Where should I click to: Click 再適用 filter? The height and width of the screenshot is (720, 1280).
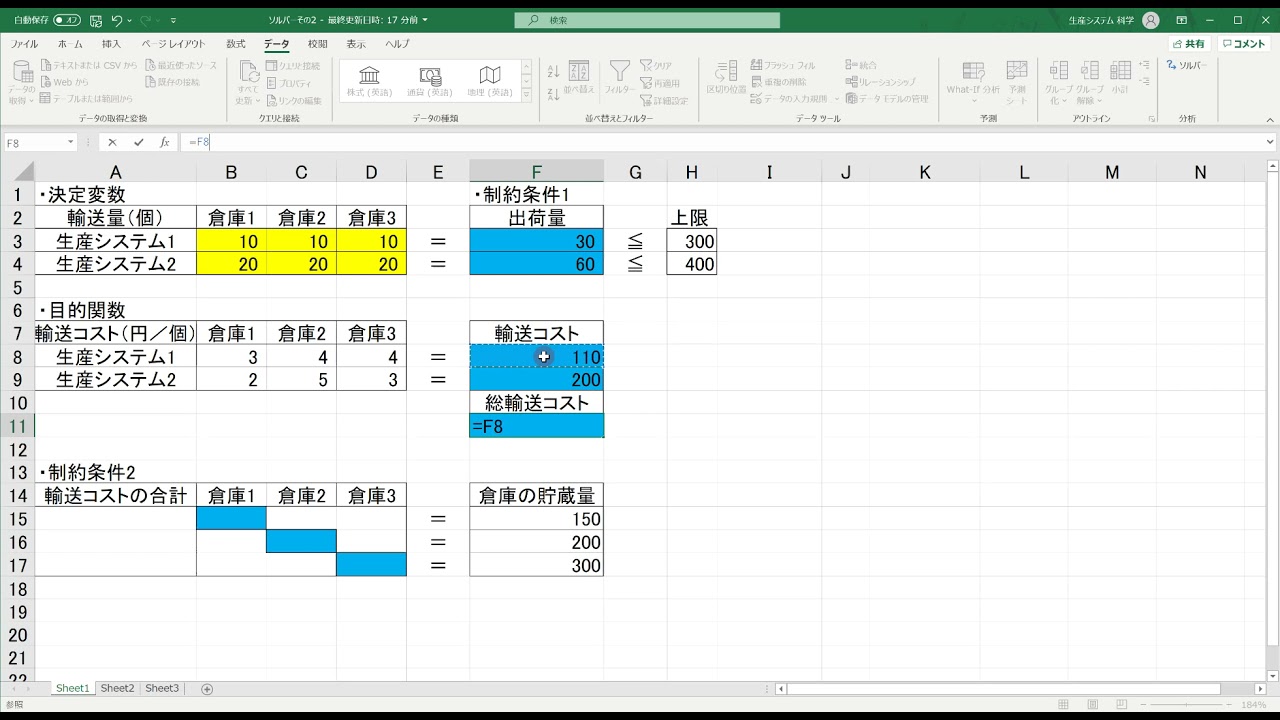coord(660,83)
